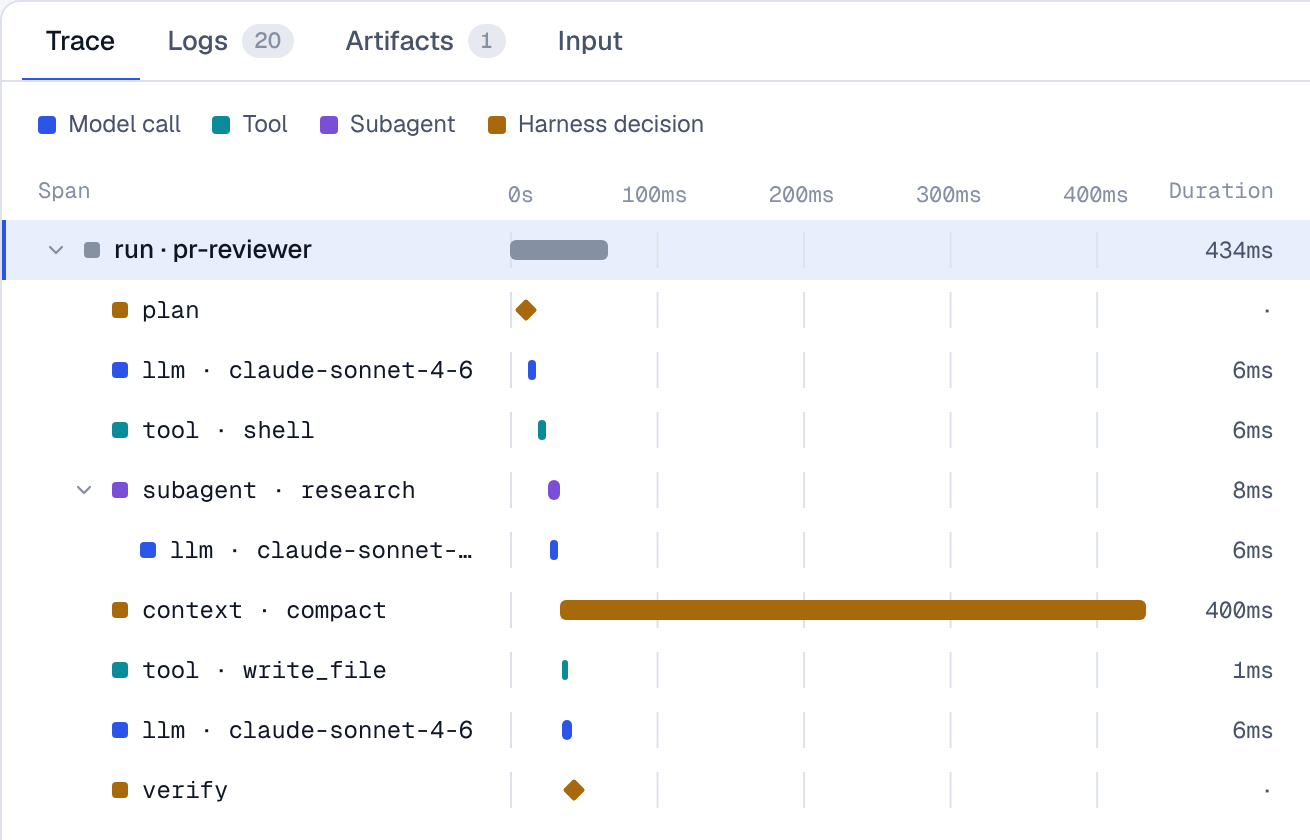Select the "plan" span name
1310x840 pixels.
click(x=171, y=310)
